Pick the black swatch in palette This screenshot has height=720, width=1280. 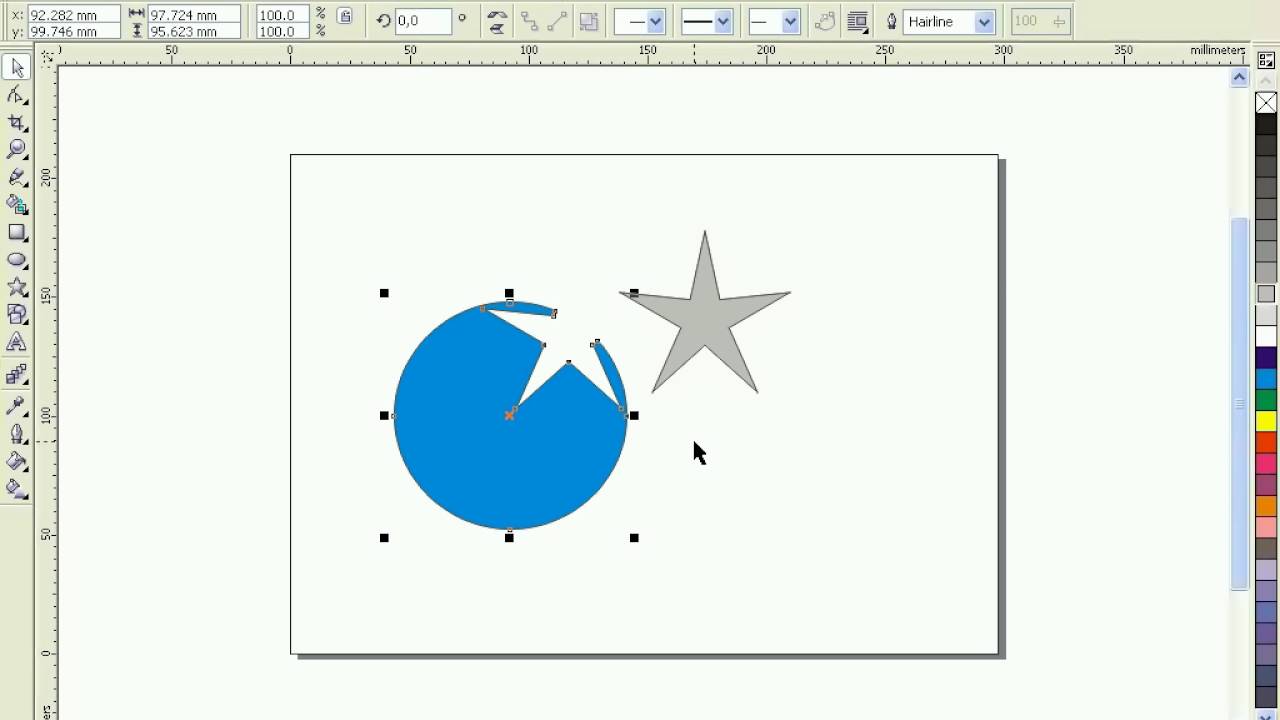[1266, 123]
